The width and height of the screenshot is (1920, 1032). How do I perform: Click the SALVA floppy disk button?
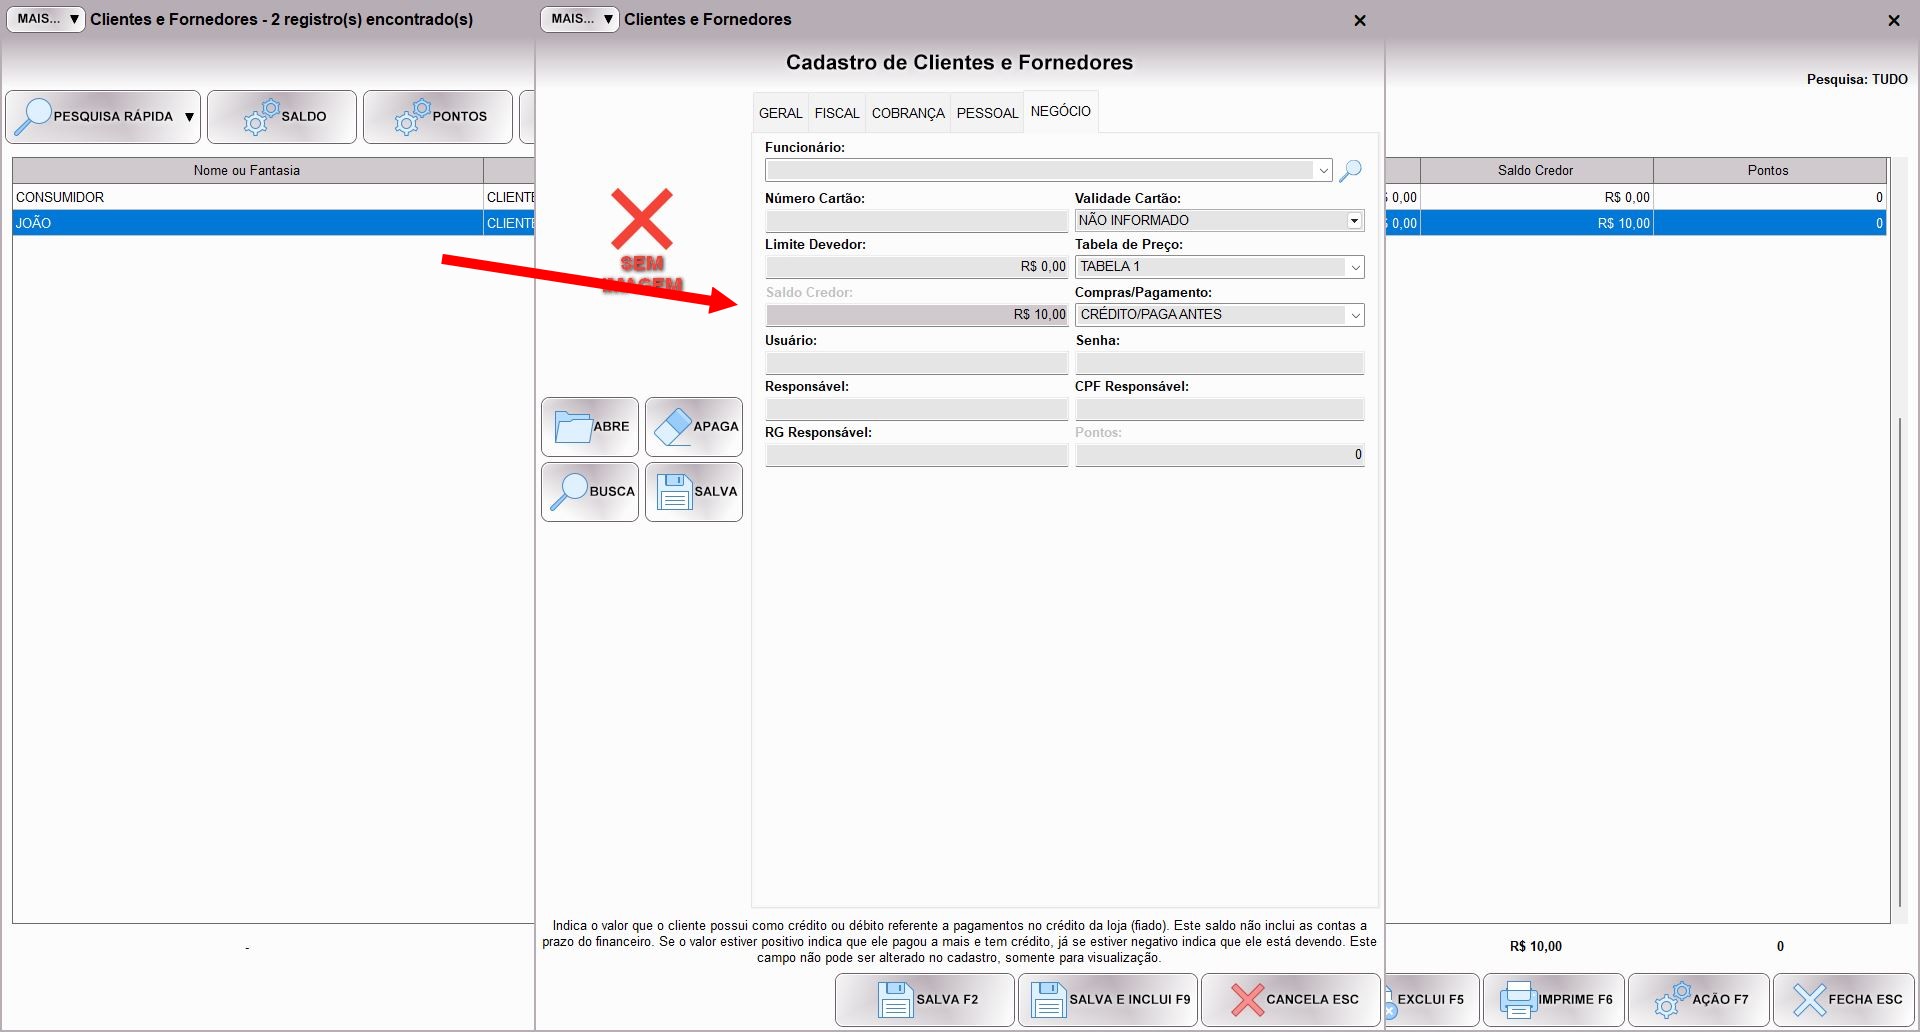(694, 492)
